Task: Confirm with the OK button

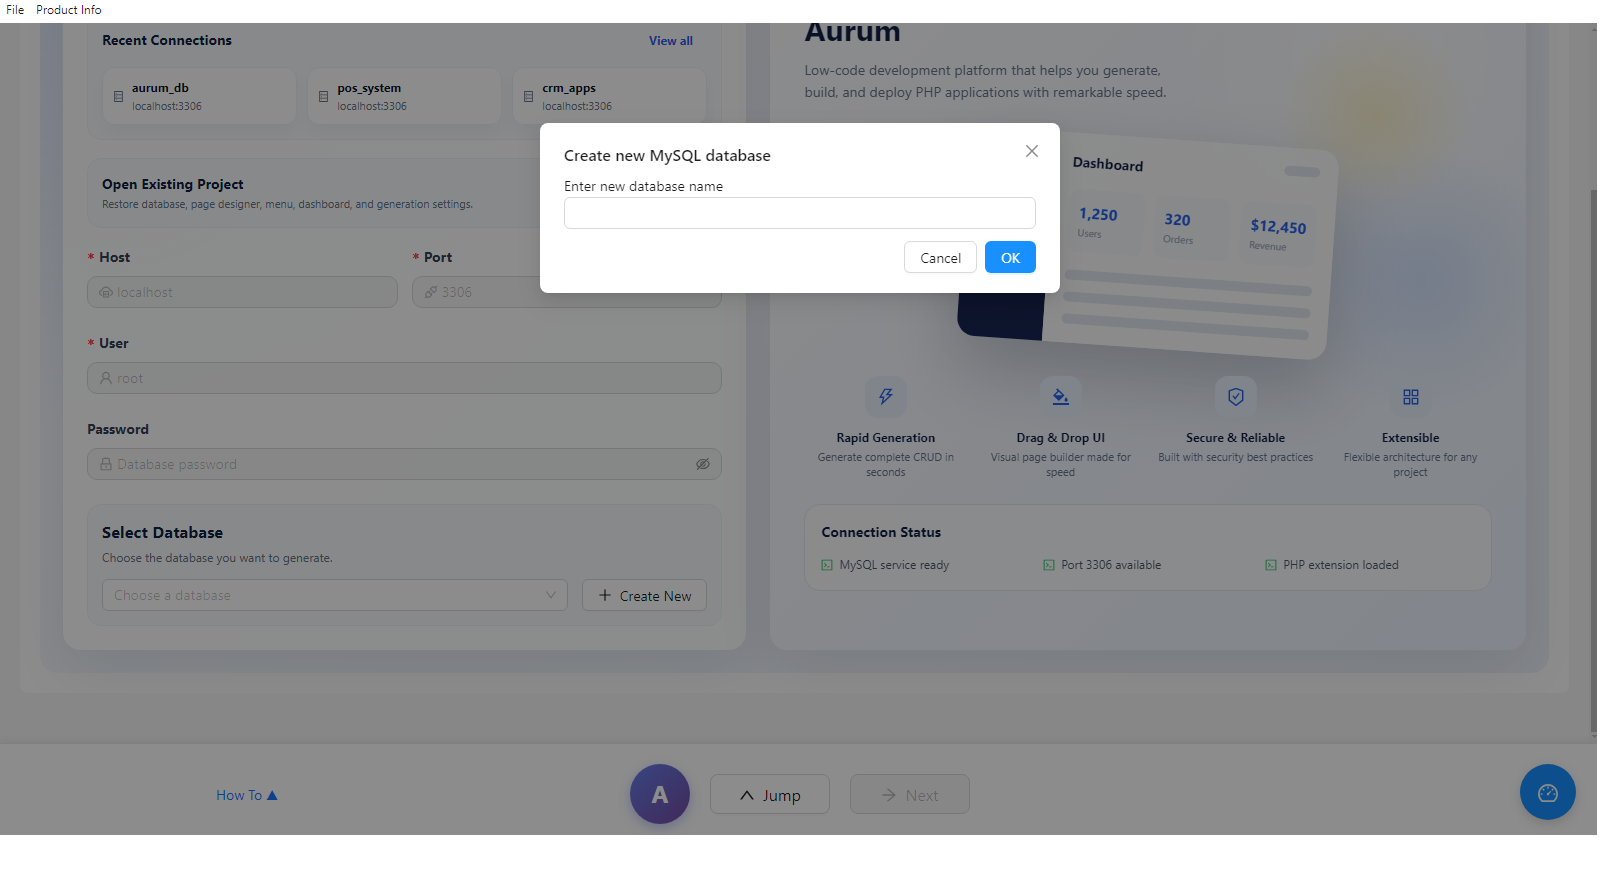Action: coord(1010,258)
